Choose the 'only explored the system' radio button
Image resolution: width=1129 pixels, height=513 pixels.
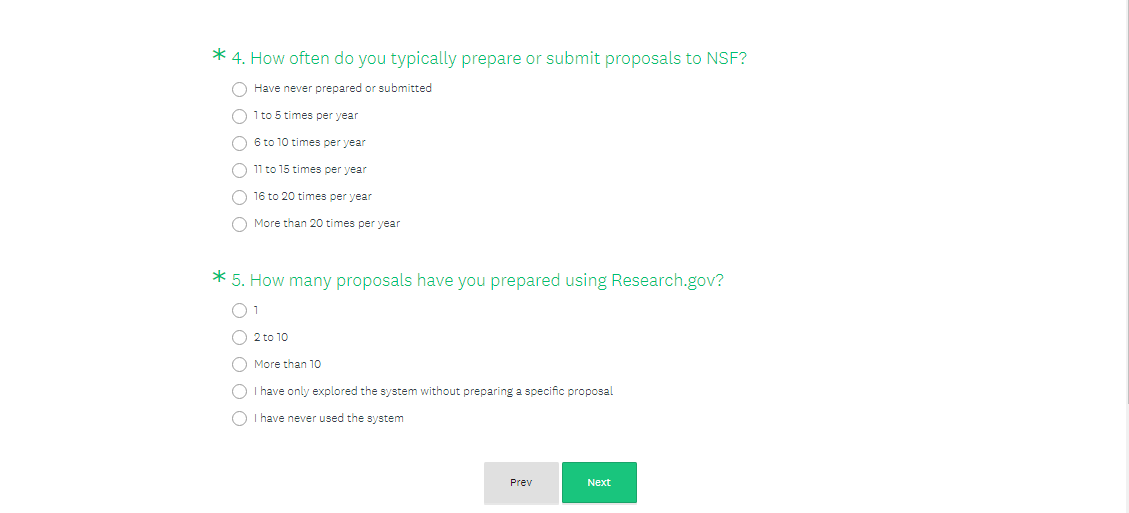[239, 392]
